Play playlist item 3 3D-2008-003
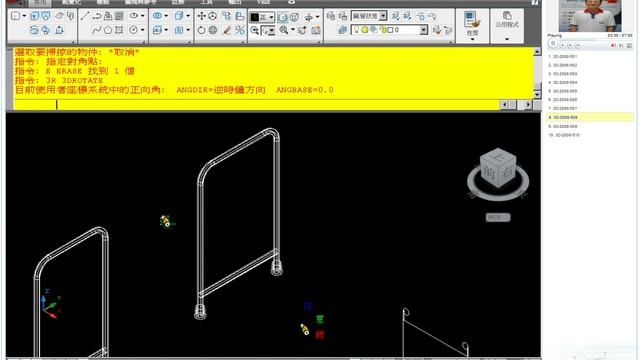The height and width of the screenshot is (360, 640). [x=563, y=74]
